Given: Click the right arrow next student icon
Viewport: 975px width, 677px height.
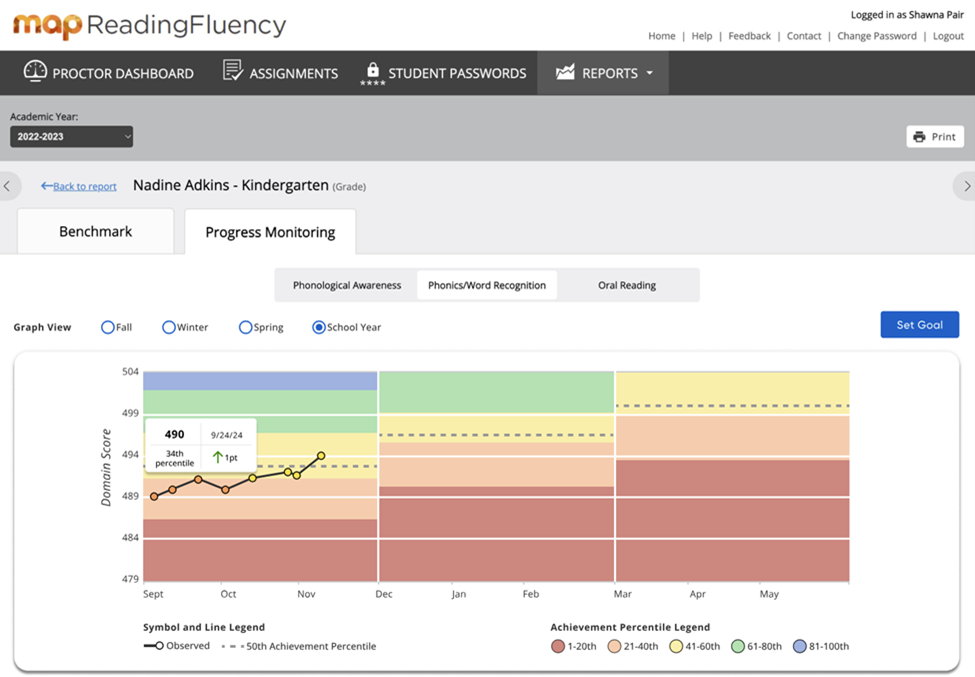Looking at the screenshot, I should click(966, 186).
